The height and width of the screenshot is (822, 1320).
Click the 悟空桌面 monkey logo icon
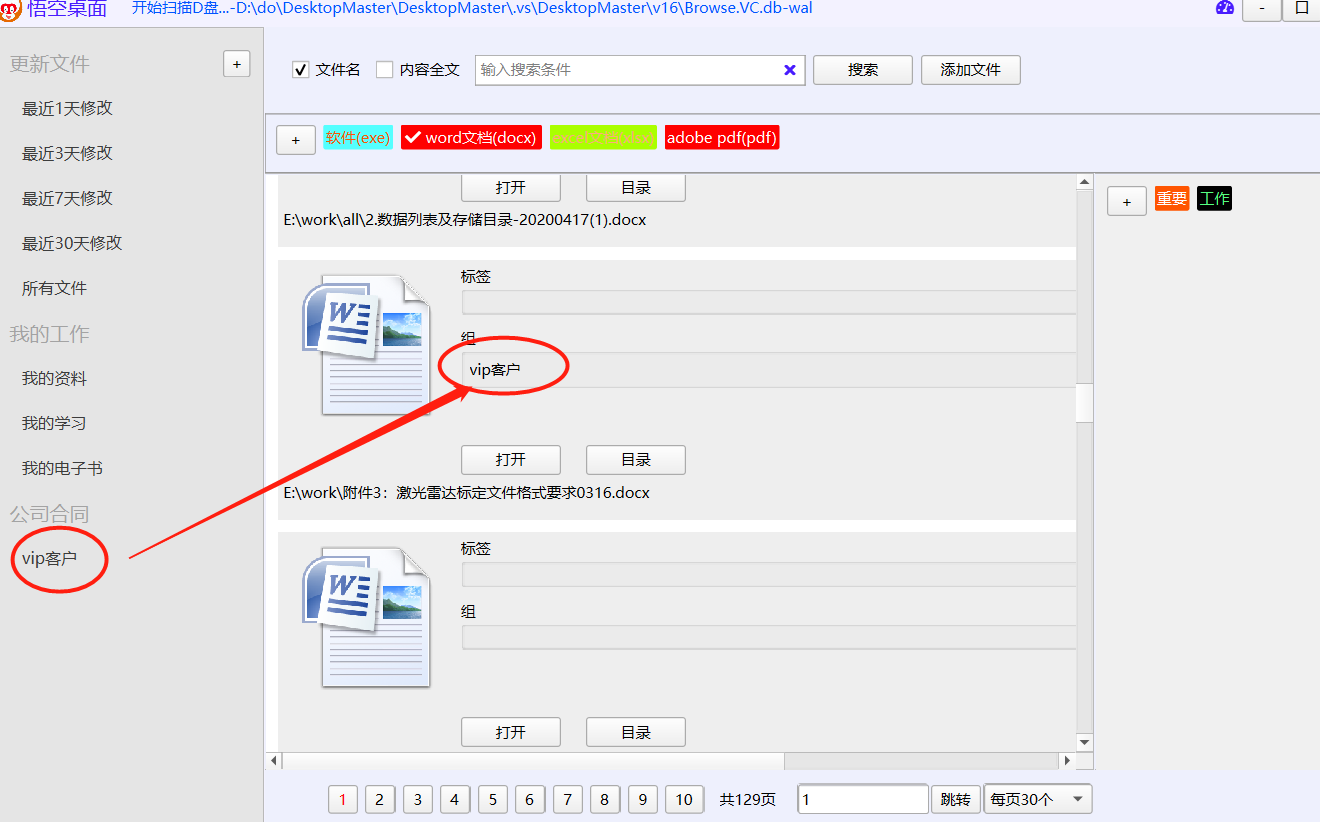point(10,9)
